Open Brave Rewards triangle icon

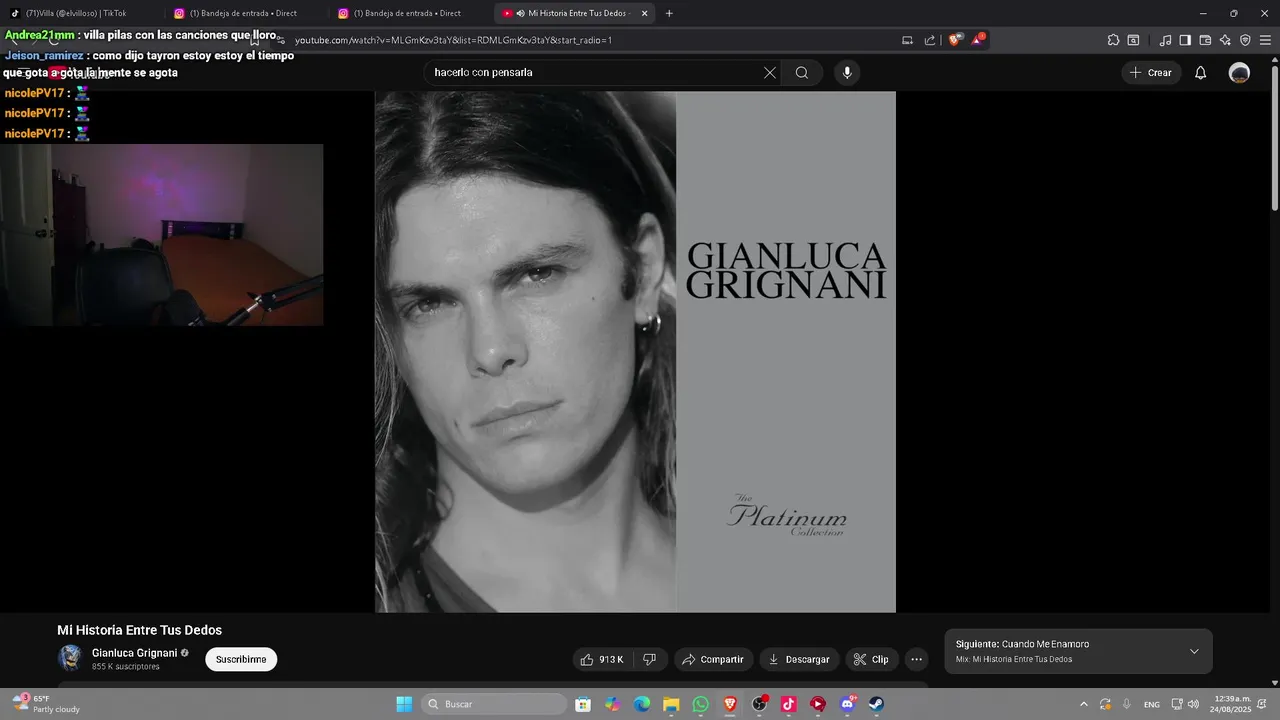click(x=978, y=40)
